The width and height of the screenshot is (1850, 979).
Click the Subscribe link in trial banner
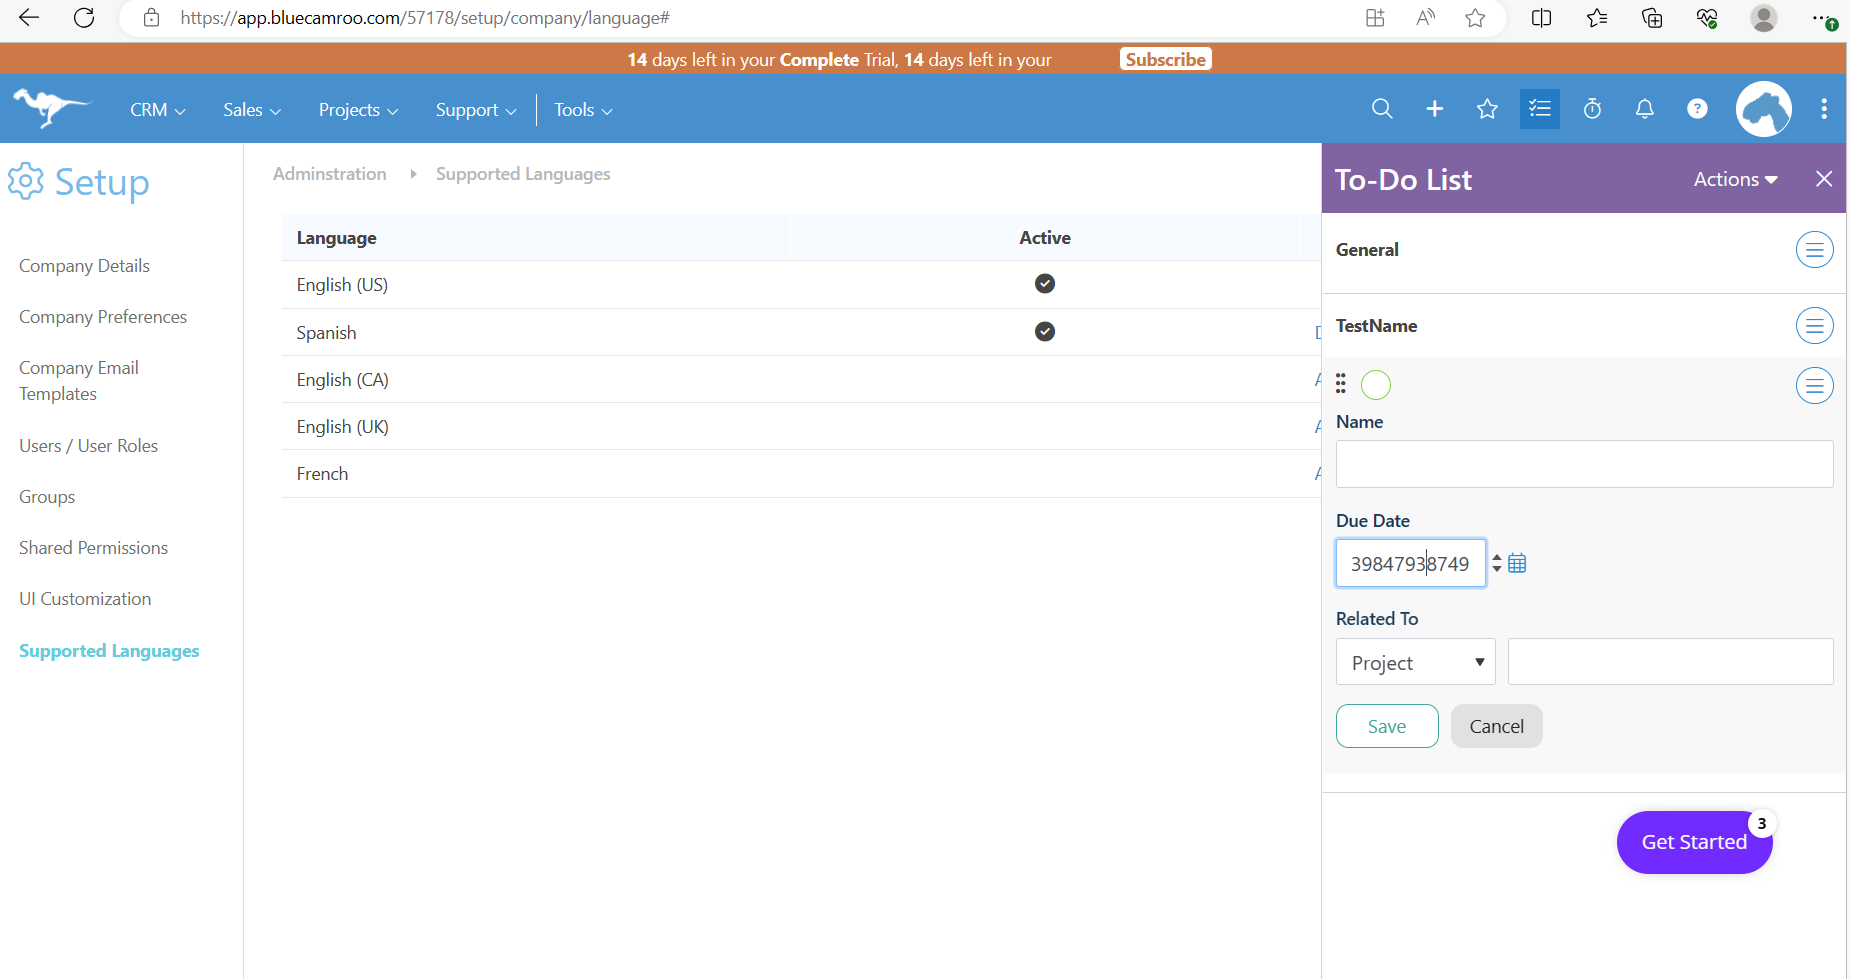click(x=1165, y=59)
